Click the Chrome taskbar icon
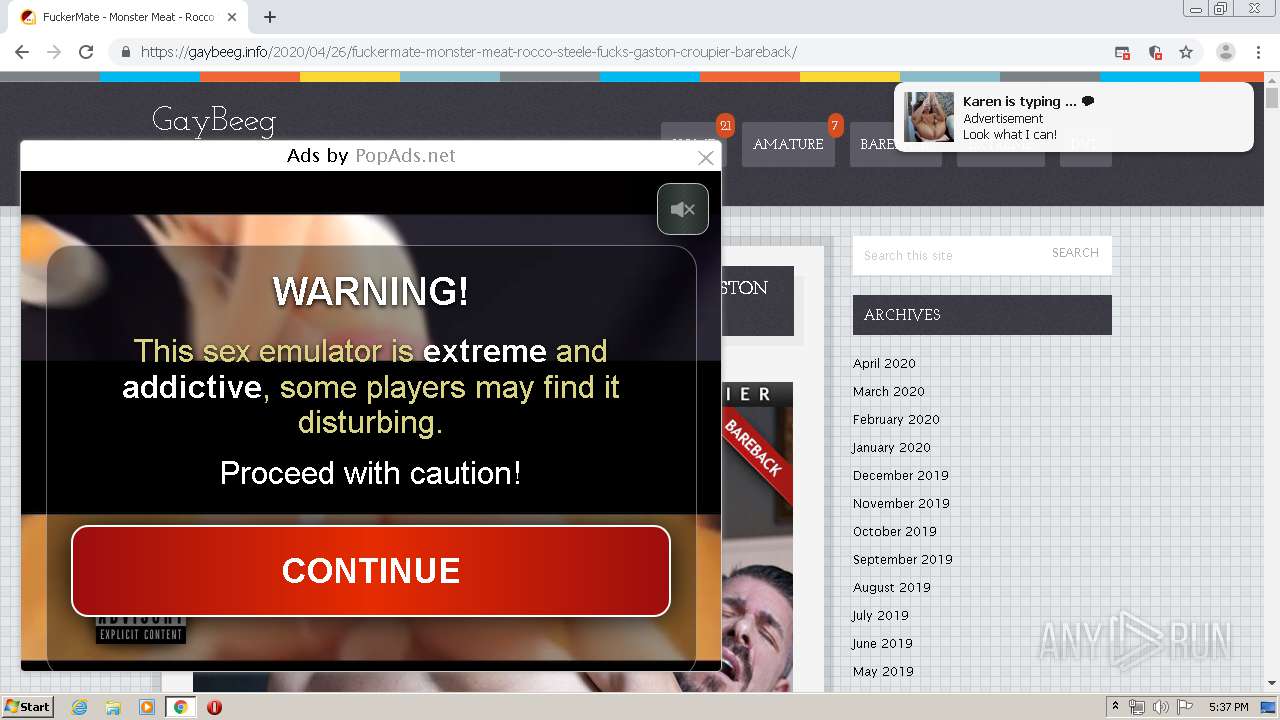Screen dimensions: 1280x720 [180, 707]
